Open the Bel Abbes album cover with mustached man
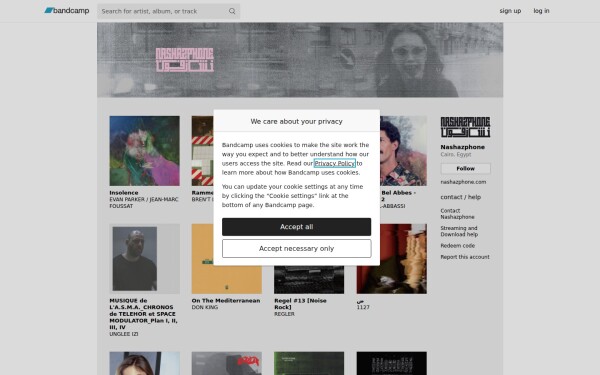This screenshot has width=600, height=375. (403, 151)
